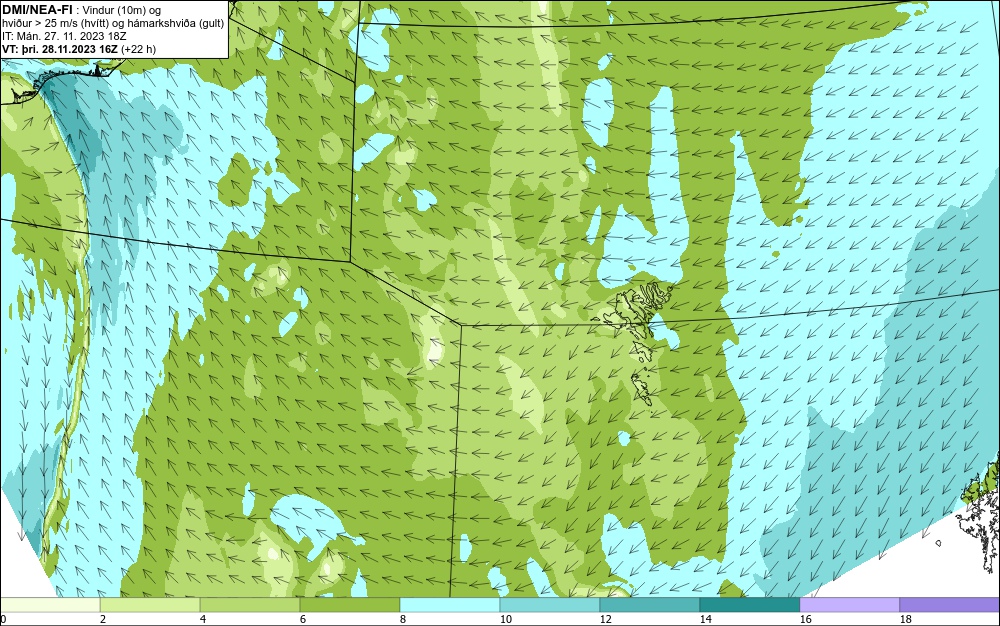Click the 'DMI/NEA-FI' title text
1000x626 pixels.
click(x=37, y=9)
